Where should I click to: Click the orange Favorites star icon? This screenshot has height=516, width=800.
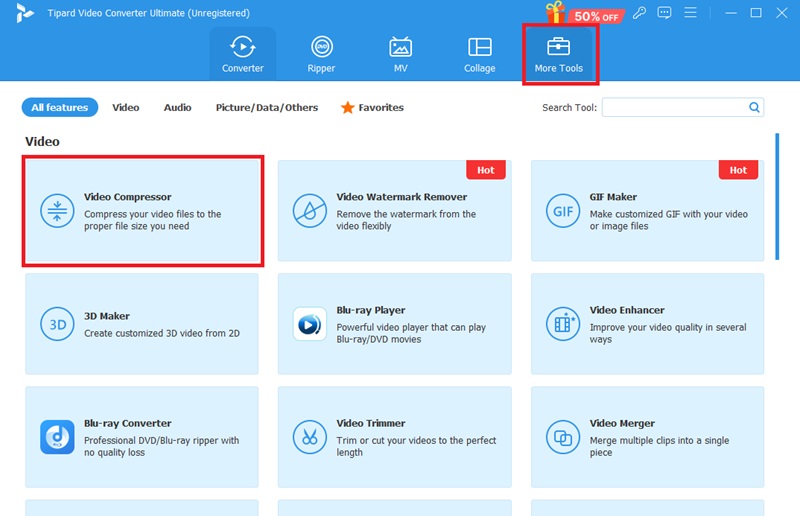(347, 107)
